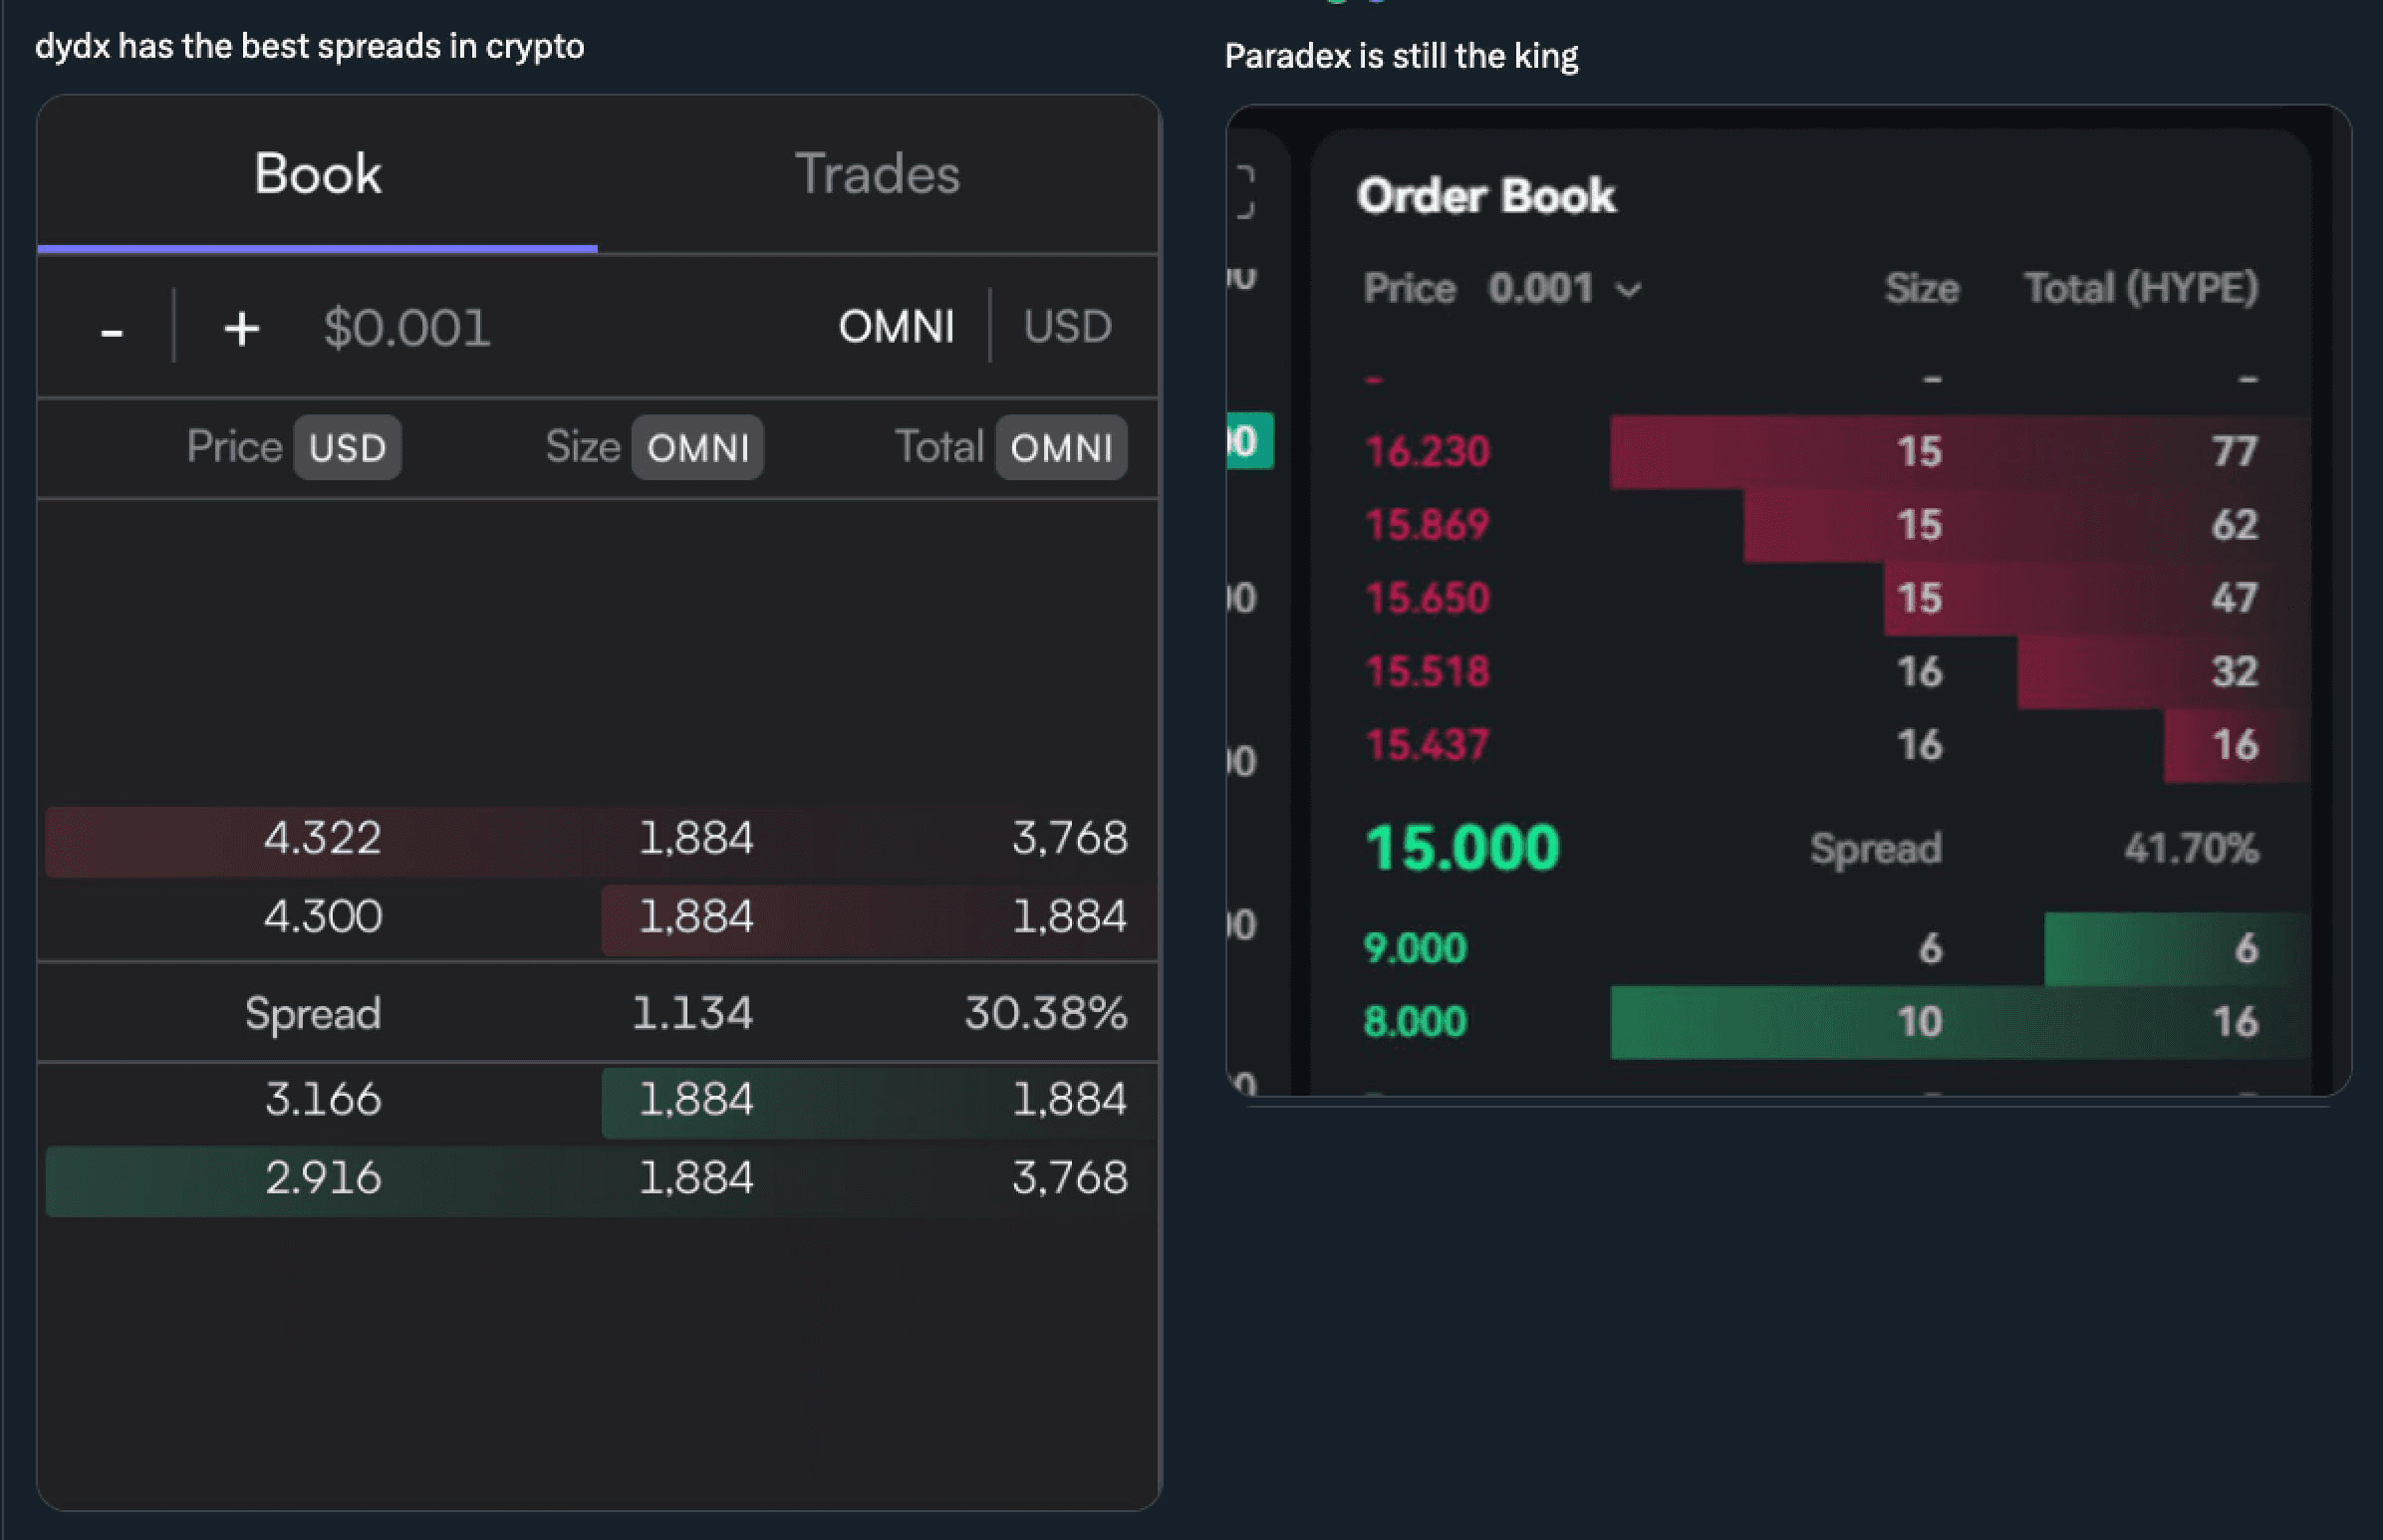This screenshot has width=2383, height=1540.
Task: Click the 15.650 ask price
Action: [1427, 598]
